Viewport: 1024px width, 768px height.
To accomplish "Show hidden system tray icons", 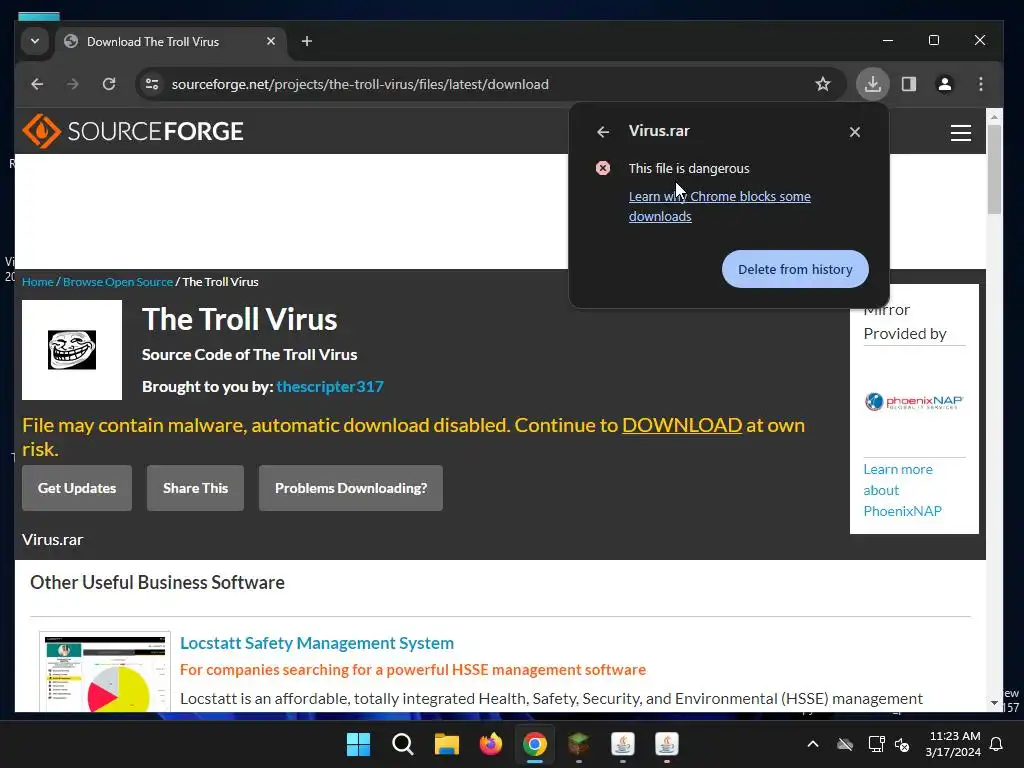I will click(x=812, y=744).
